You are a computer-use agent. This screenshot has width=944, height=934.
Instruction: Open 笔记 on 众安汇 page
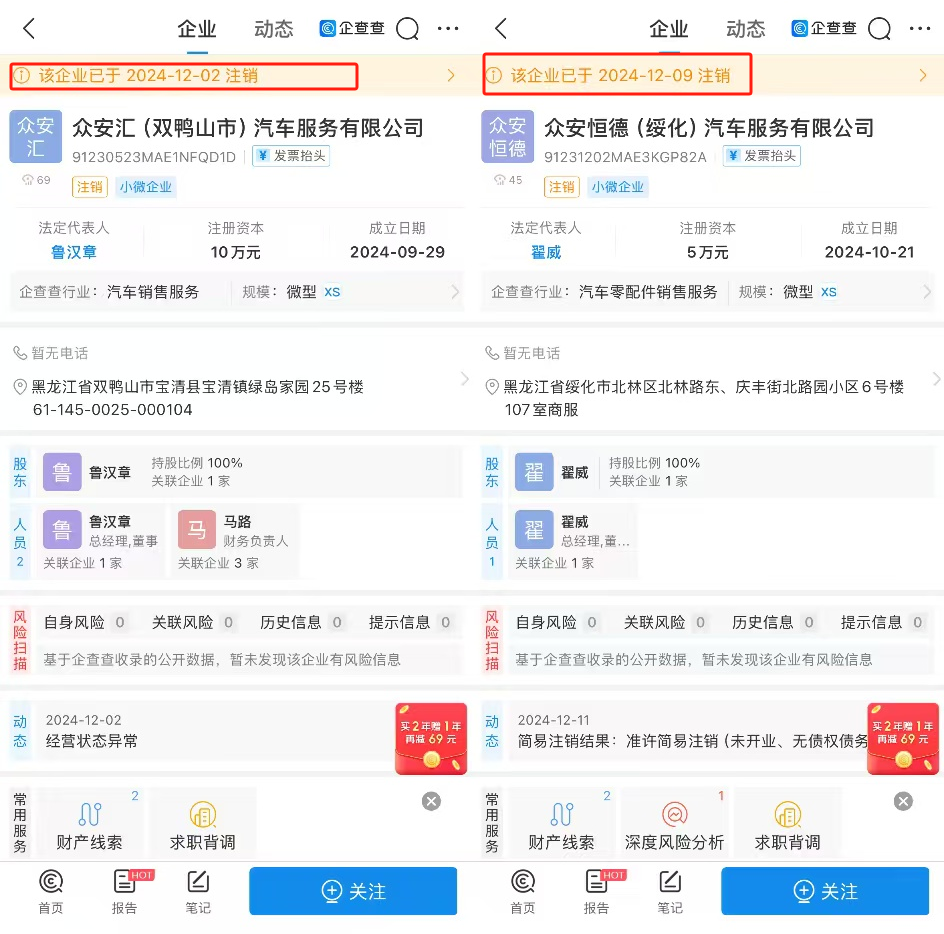point(198,892)
